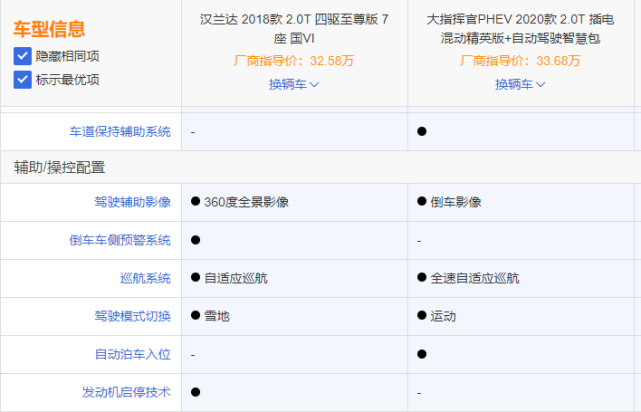Uncheck the 标示最优项 checkbox
Screen dimensions: 641x412
tap(22, 79)
